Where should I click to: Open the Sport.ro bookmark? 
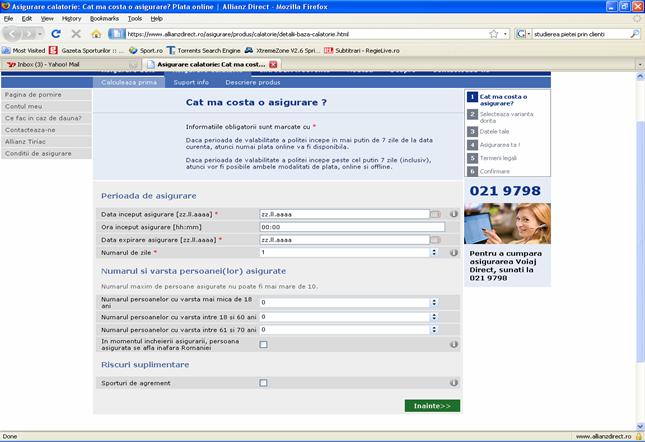[146, 51]
